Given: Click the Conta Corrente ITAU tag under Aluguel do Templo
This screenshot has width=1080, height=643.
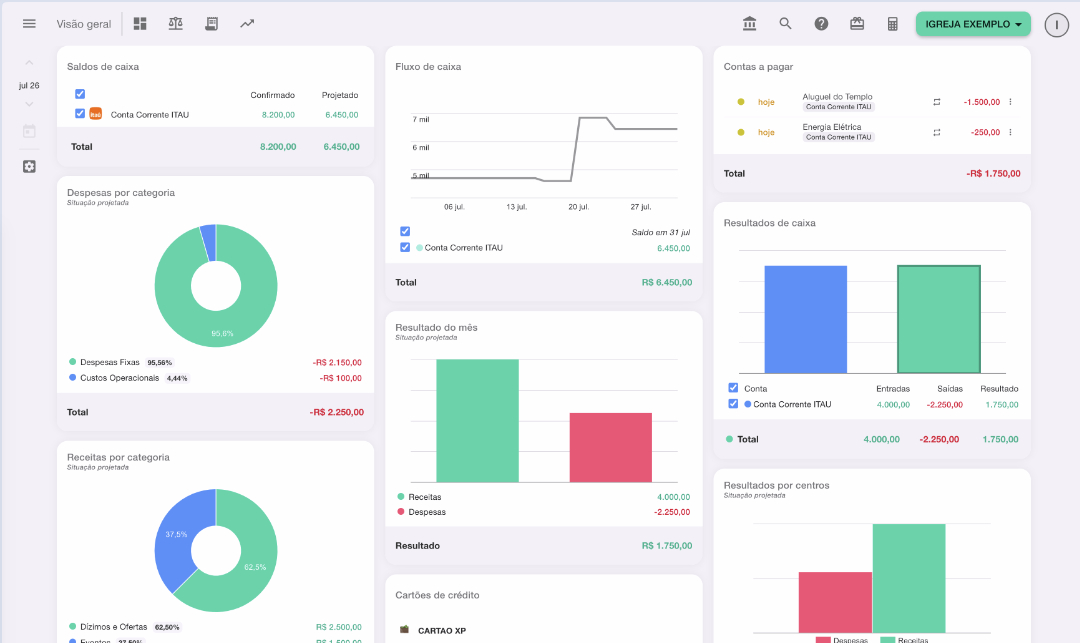Looking at the screenshot, I should (838, 107).
